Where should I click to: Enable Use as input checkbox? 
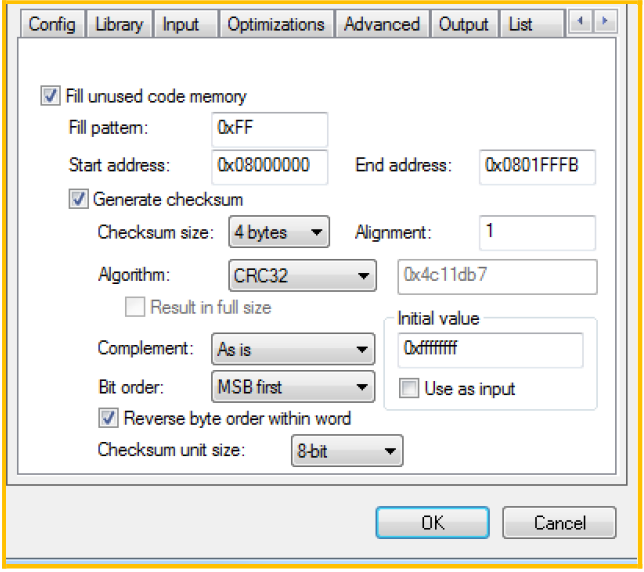coord(408,388)
